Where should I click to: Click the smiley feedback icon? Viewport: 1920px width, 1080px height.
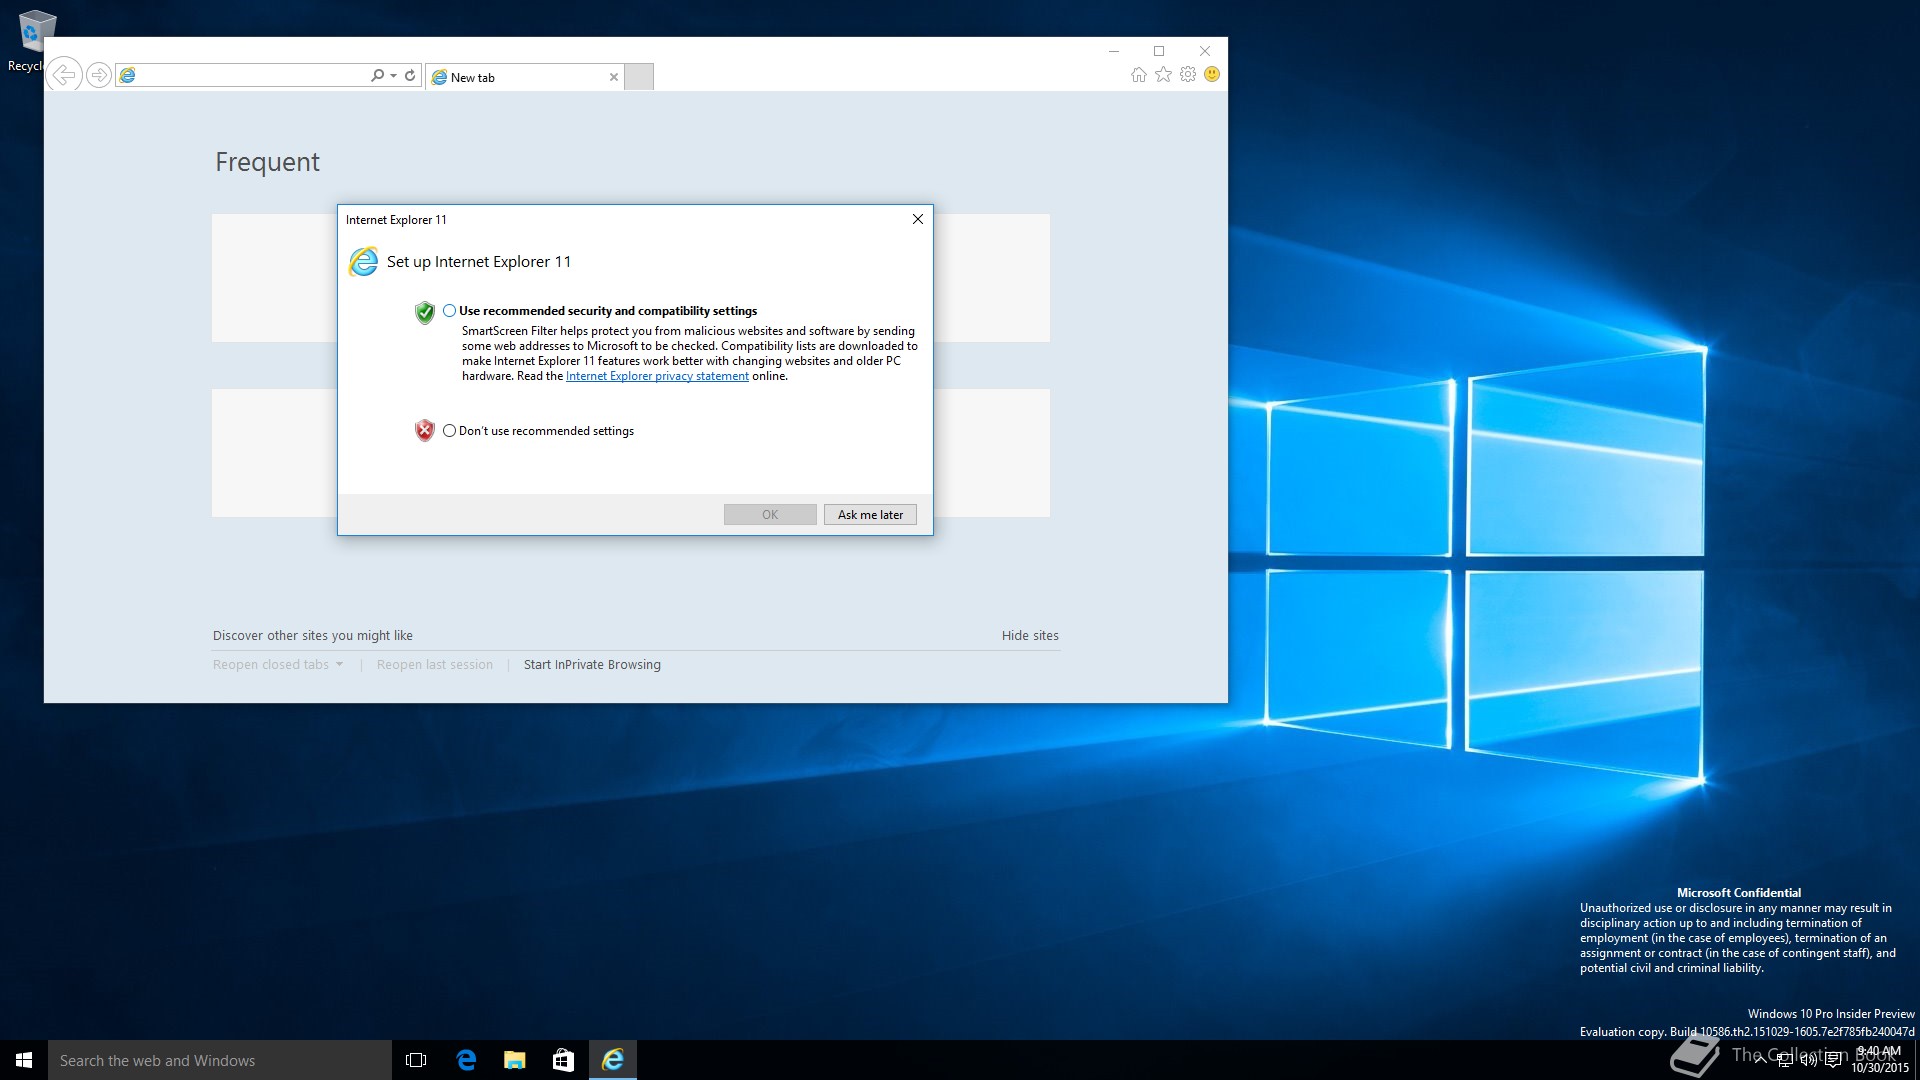click(1212, 75)
